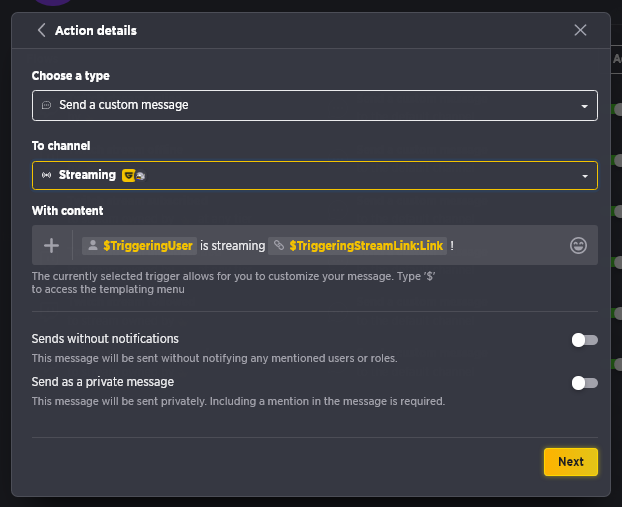622x507 pixels.
Task: Click the streaming broadcast icon in channel field
Action: tap(46, 175)
